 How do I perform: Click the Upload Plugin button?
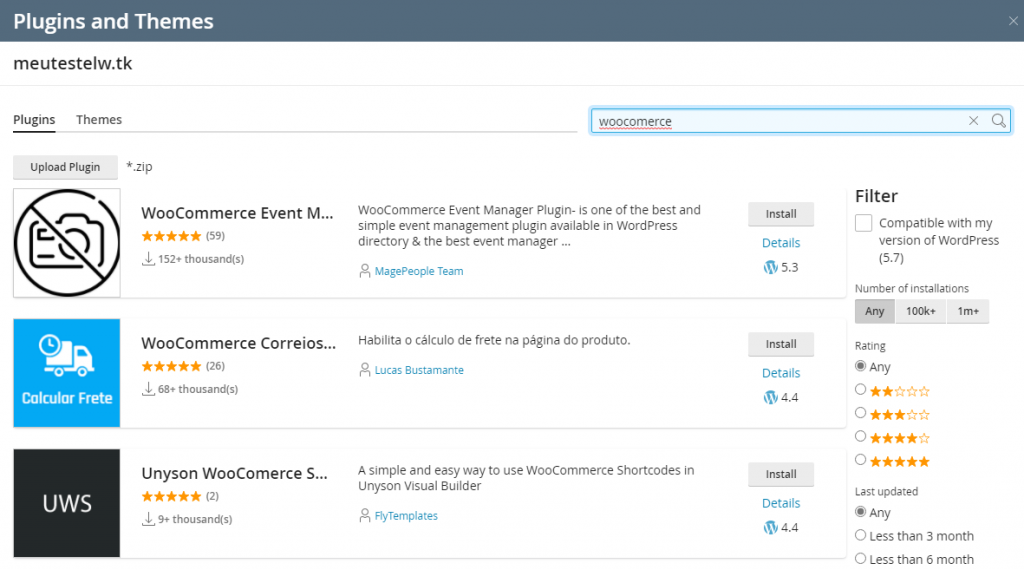coord(65,167)
